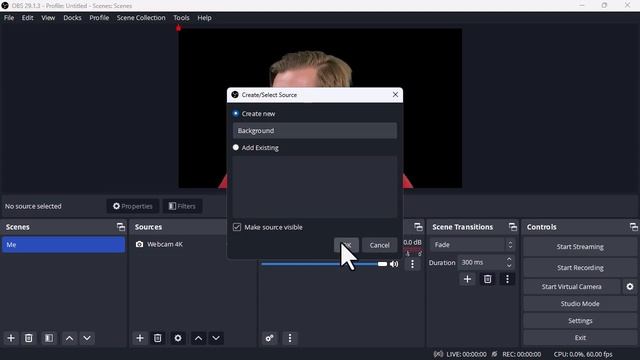This screenshot has height=360, width=640.
Task: Open advanced audio properties gears icon
Action: pyautogui.click(x=270, y=338)
